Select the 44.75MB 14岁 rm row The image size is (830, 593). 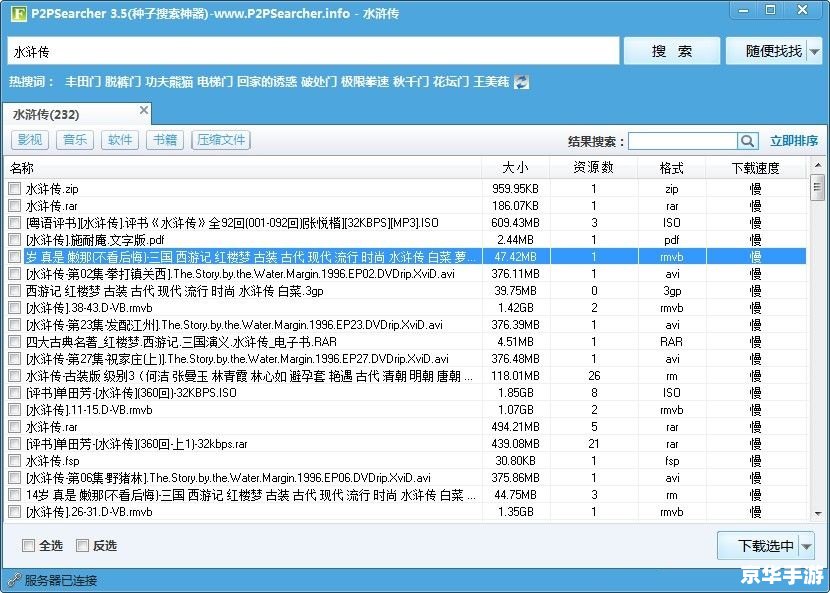[405, 495]
